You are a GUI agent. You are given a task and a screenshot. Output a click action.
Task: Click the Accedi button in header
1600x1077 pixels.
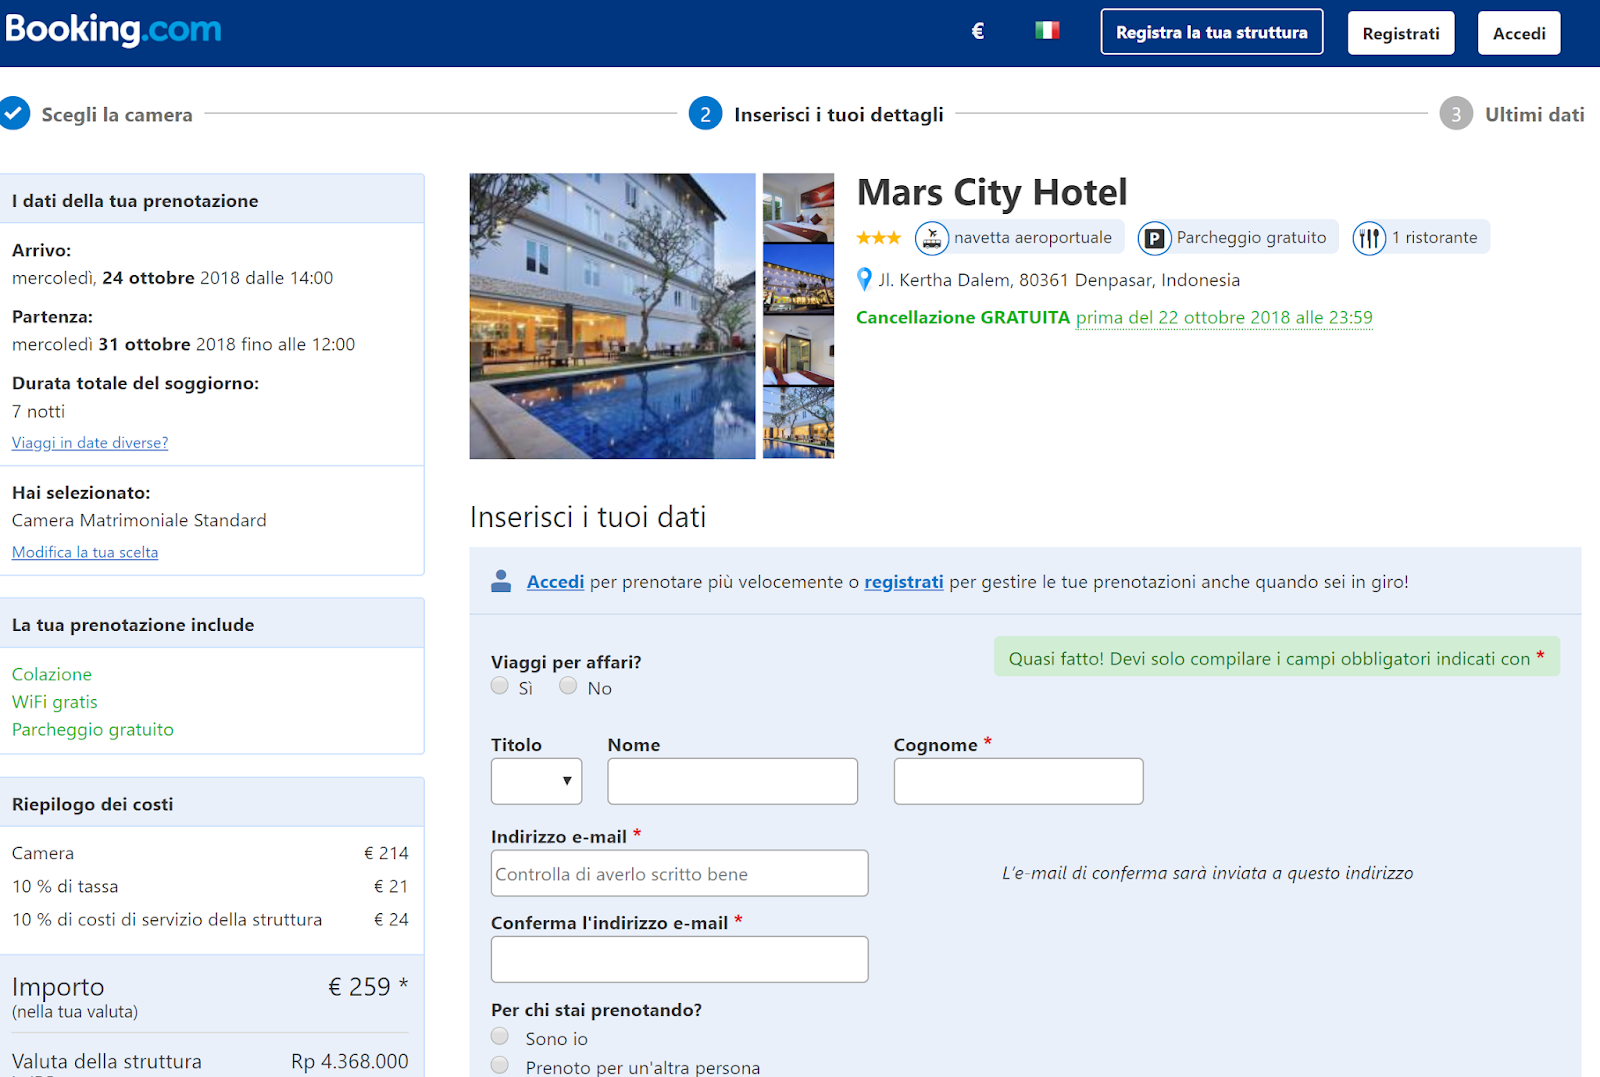(1519, 33)
